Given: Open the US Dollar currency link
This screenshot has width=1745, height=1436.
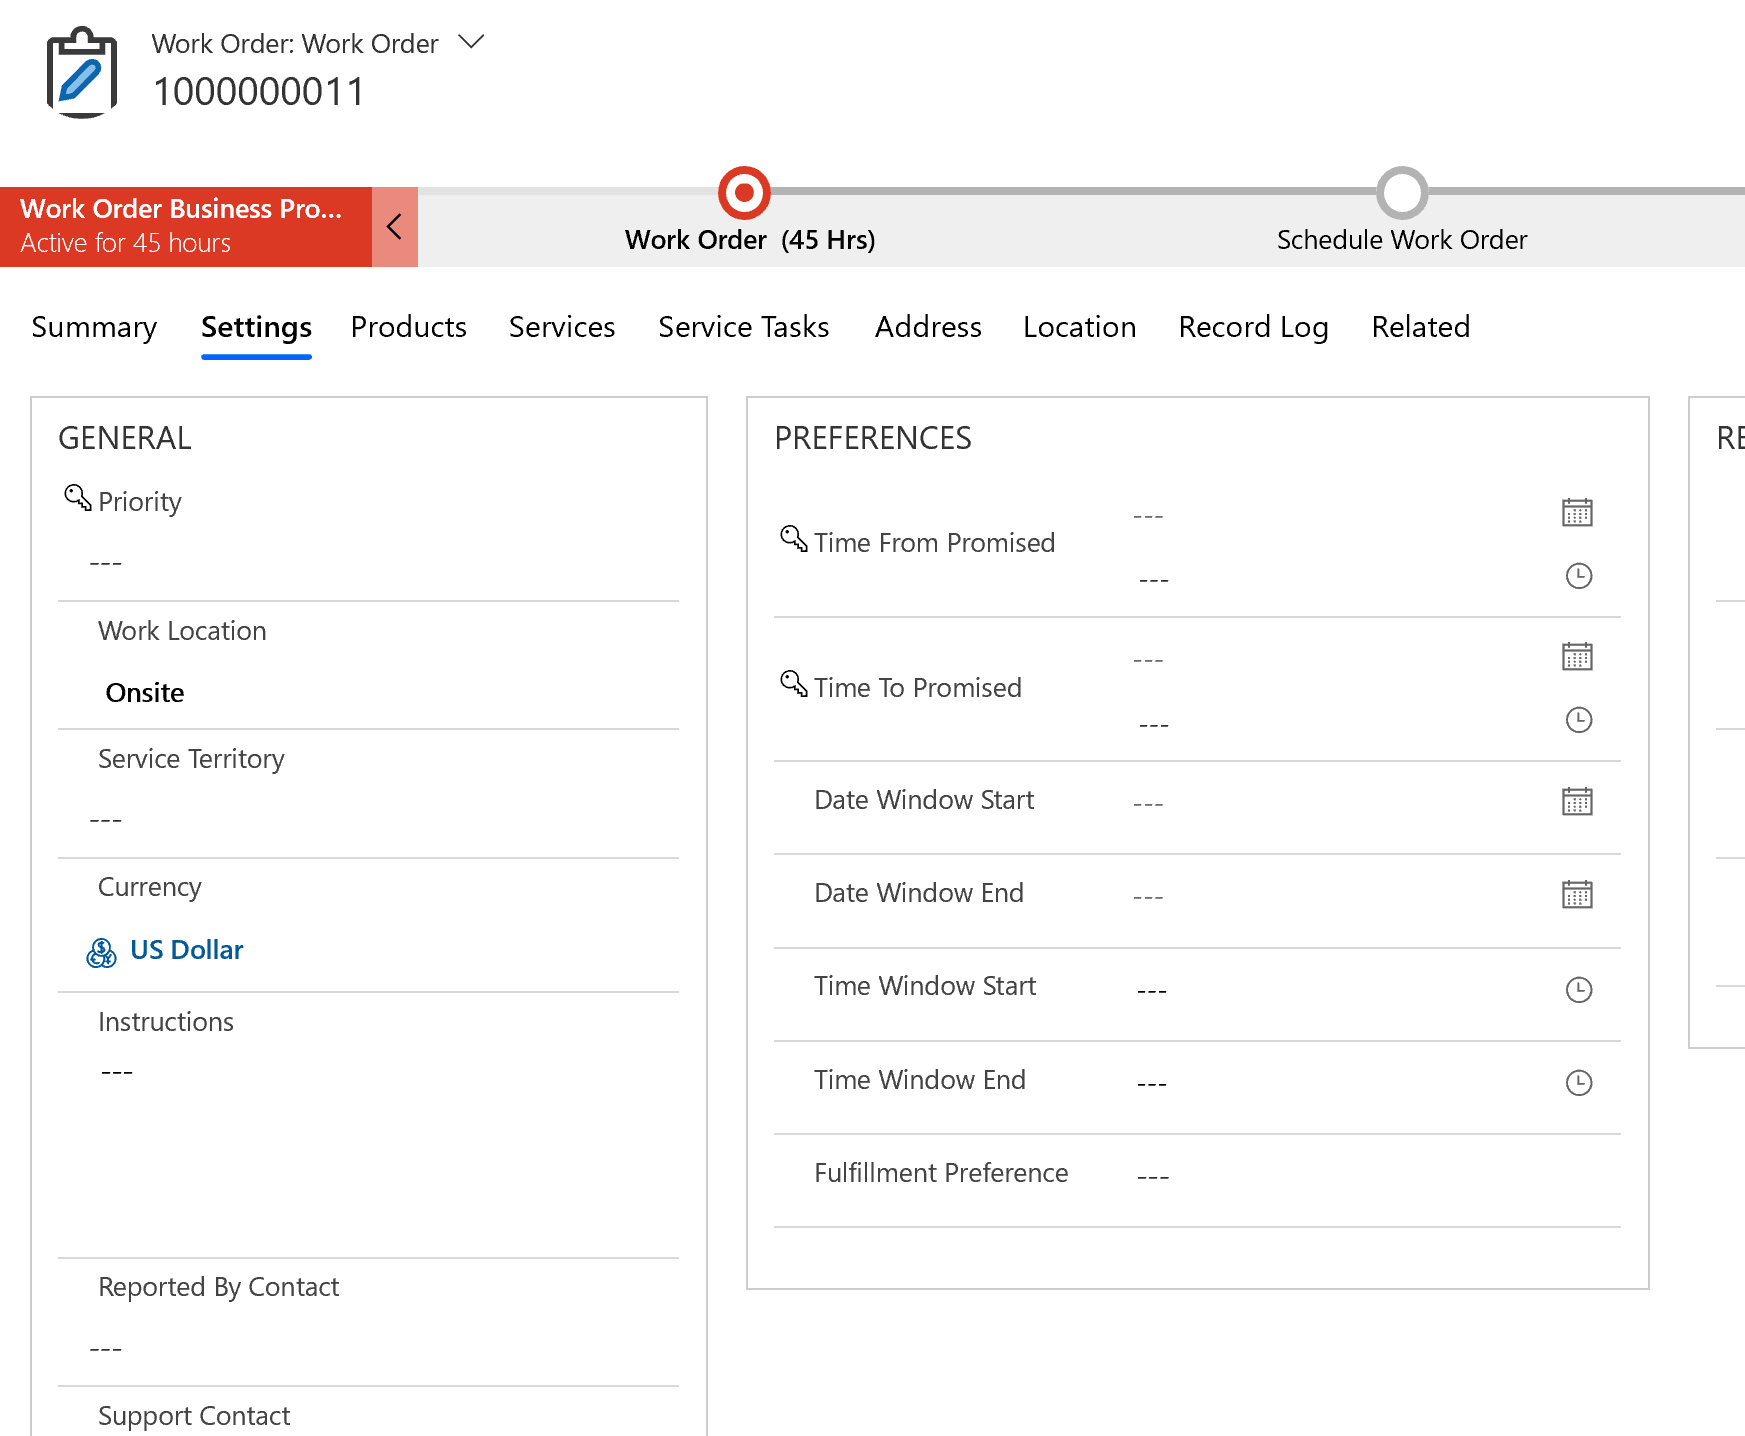Looking at the screenshot, I should (x=187, y=949).
